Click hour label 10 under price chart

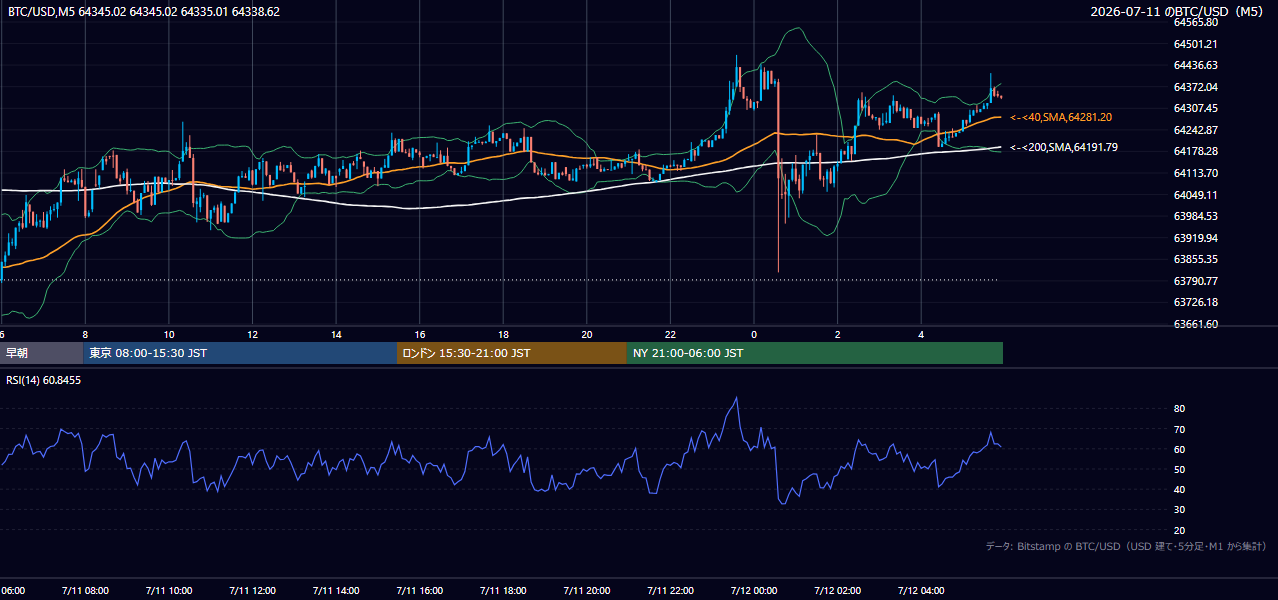pos(169,335)
